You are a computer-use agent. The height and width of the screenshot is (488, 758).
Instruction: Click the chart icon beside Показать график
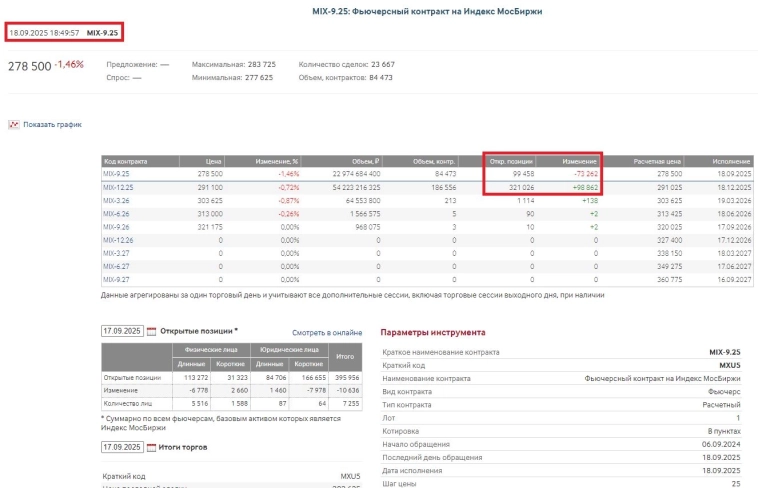(x=14, y=125)
